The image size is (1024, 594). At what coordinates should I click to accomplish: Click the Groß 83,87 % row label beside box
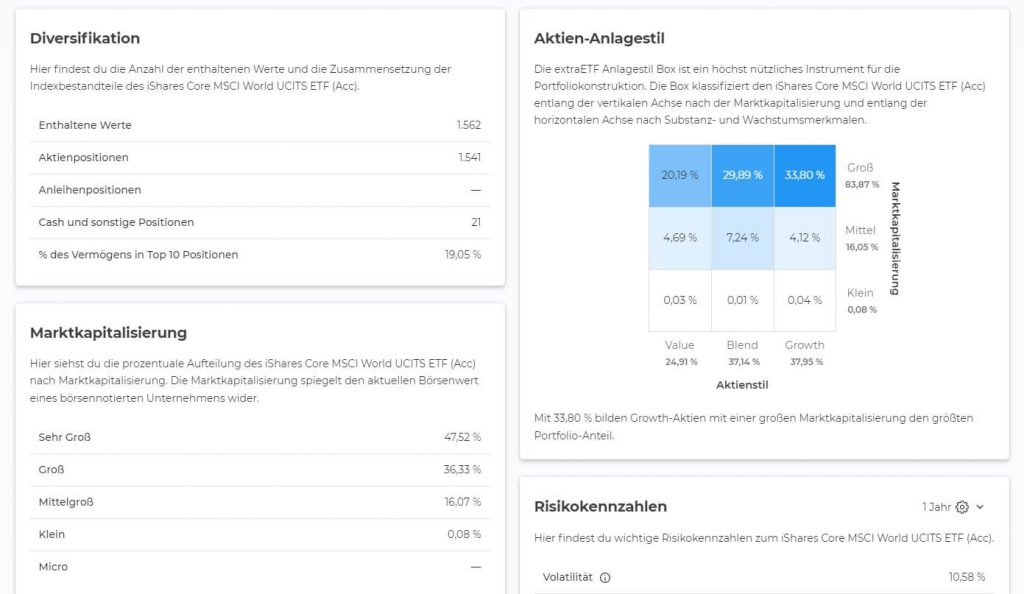point(861,176)
